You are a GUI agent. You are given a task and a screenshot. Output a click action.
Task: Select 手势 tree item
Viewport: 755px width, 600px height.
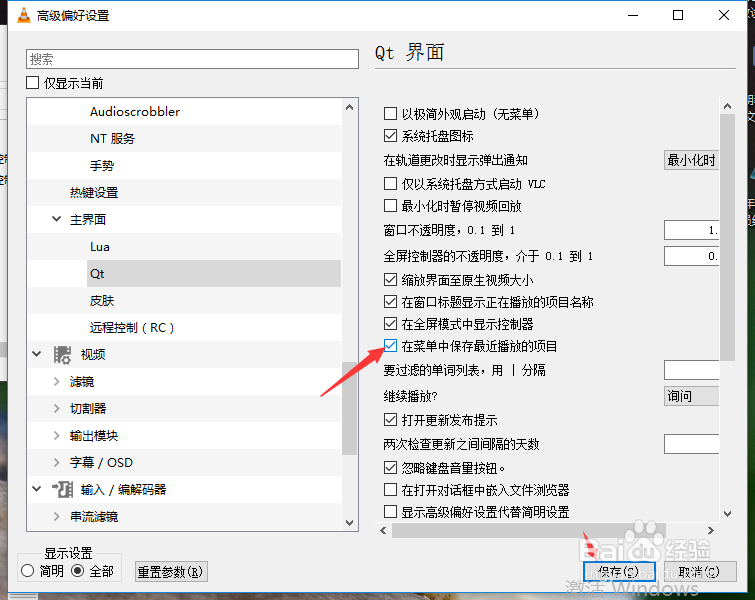click(102, 166)
